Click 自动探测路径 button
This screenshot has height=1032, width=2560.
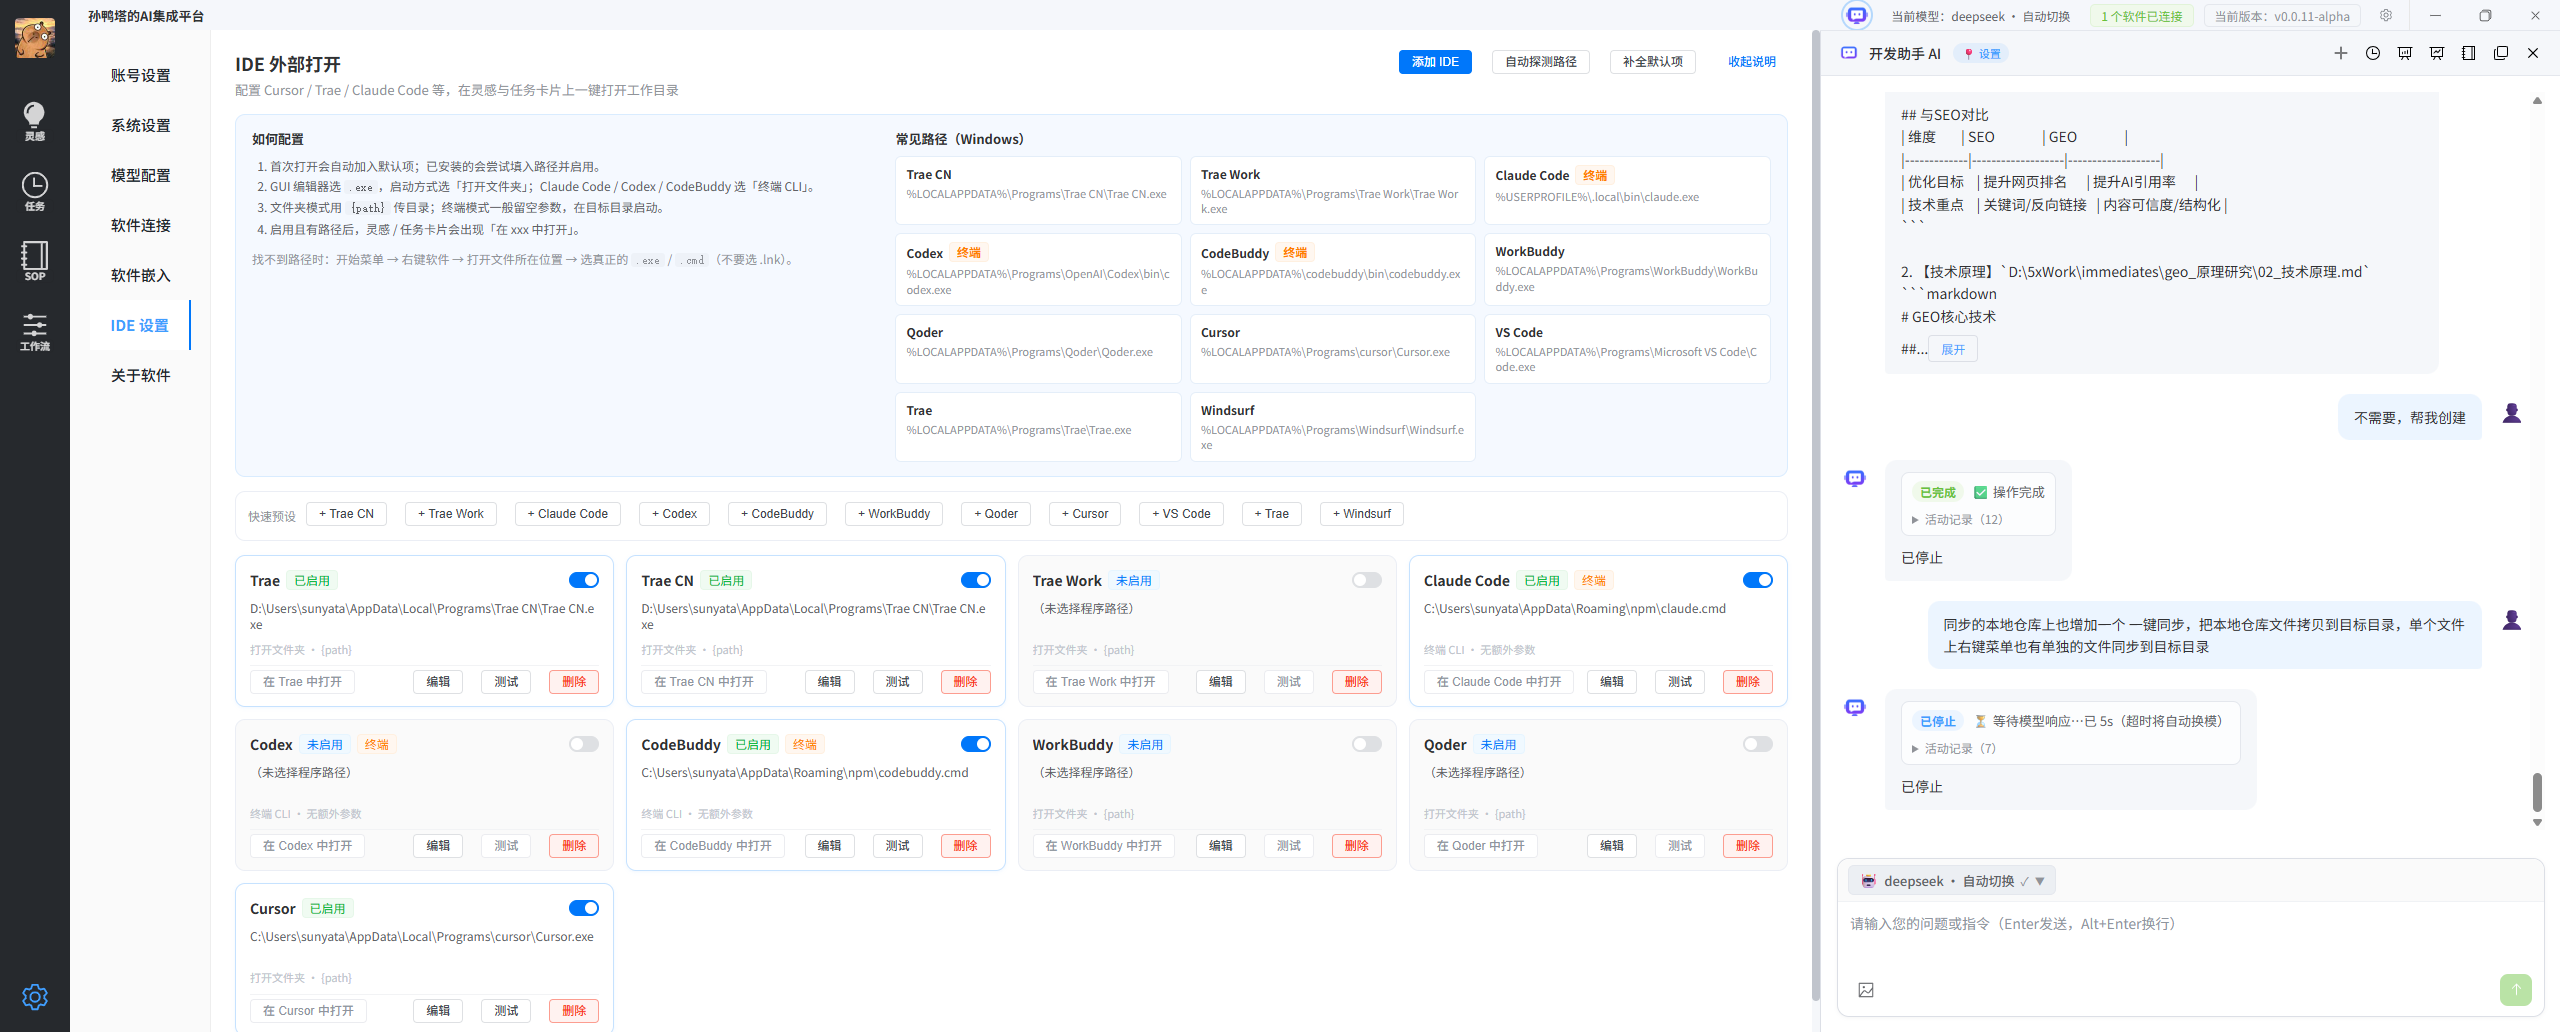[x=1541, y=62]
